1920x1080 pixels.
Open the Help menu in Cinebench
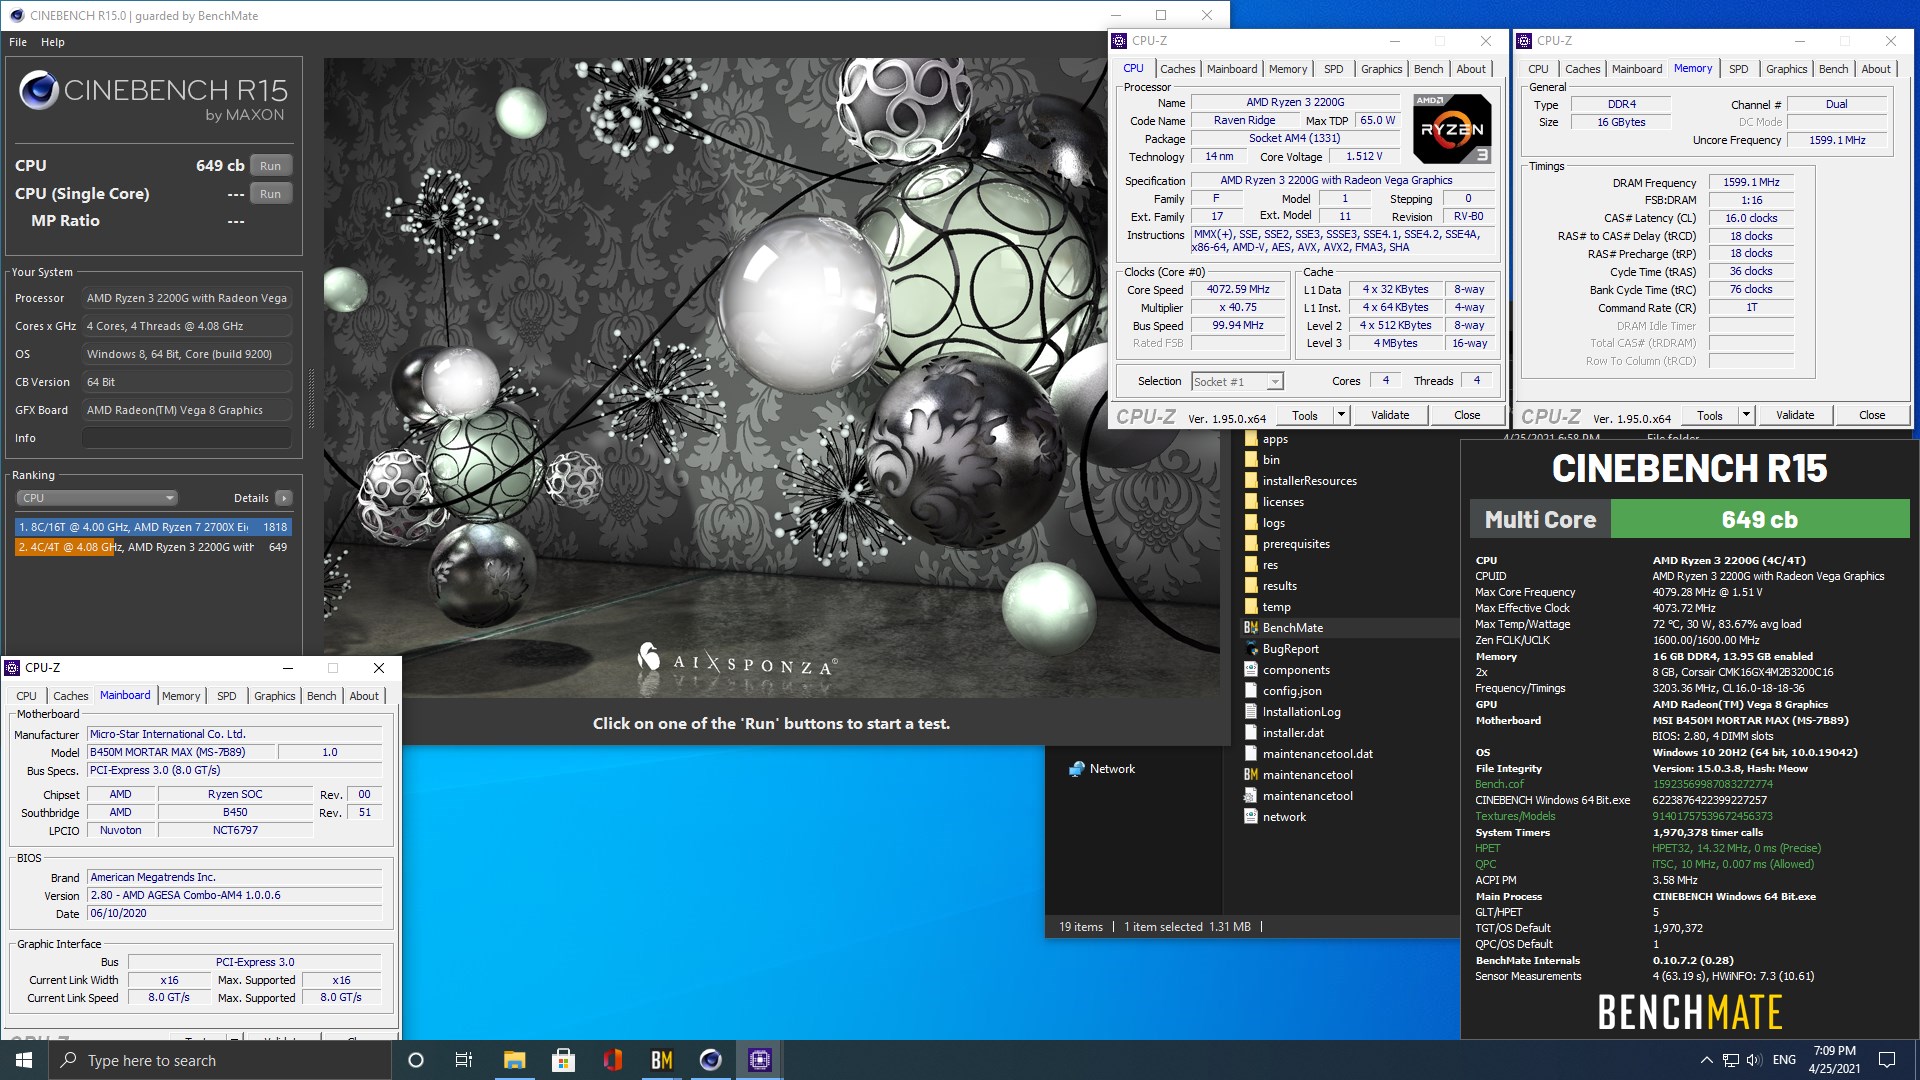coord(53,42)
